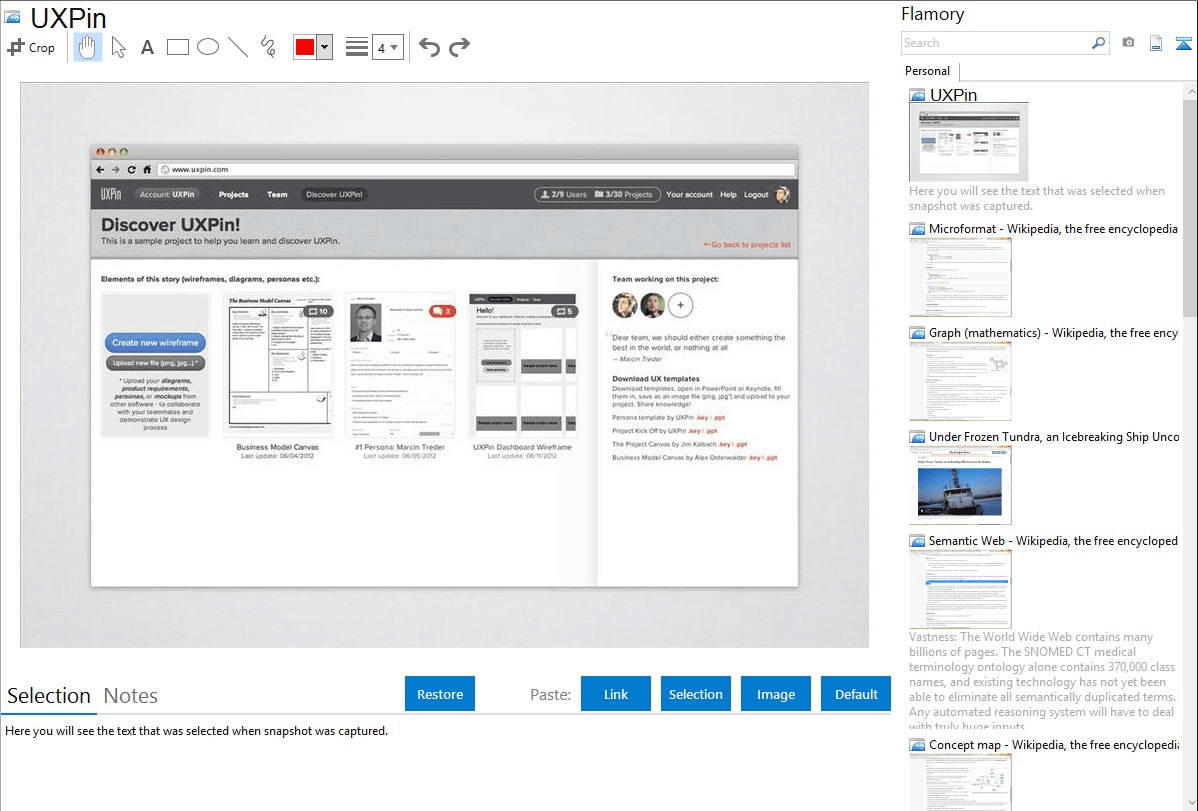Viewport: 1198px width, 811px height.
Task: Switch to the Notes tab
Action: click(130, 695)
